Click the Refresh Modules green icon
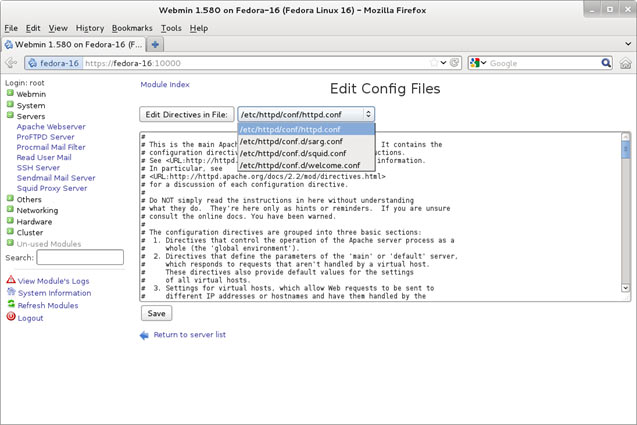 click(11, 304)
